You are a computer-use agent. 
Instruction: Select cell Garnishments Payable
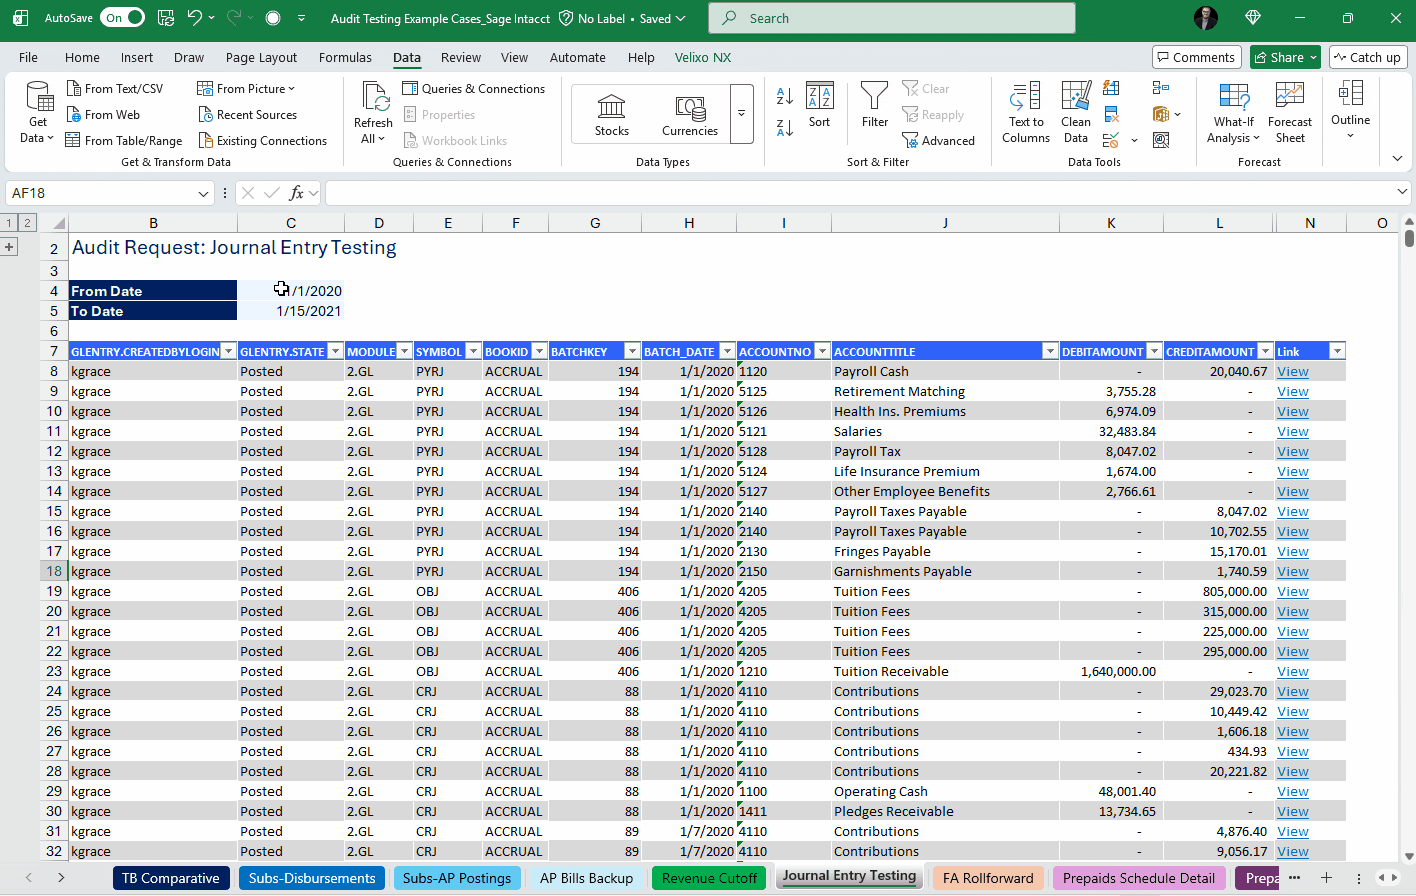tap(945, 571)
